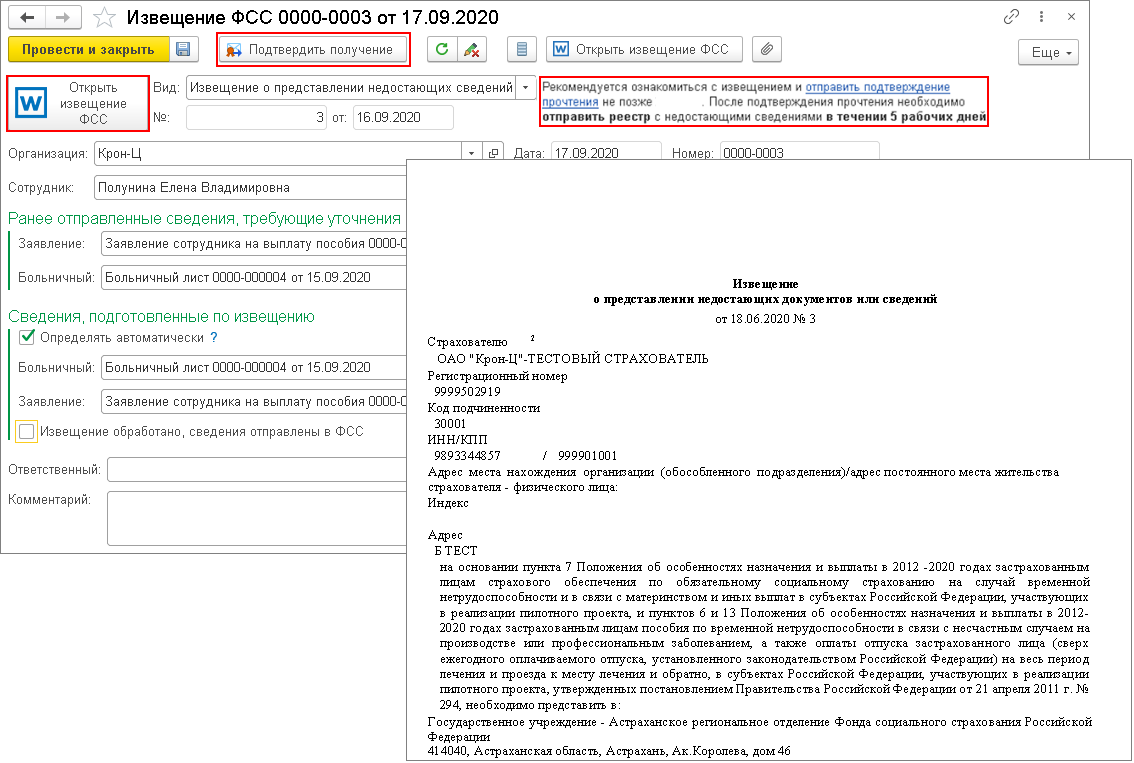Copy link with the chain icon
This screenshot has width=1134, height=763.
1011,17
